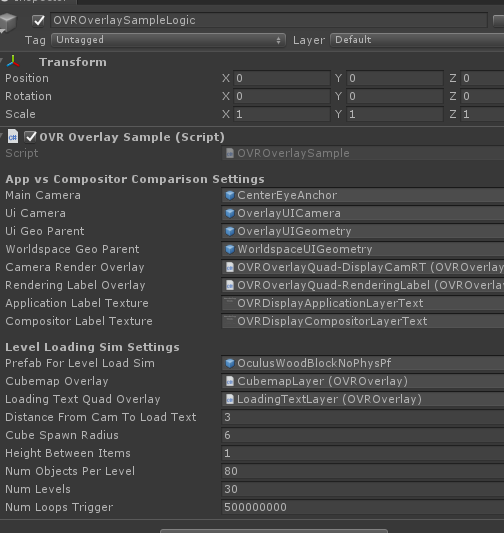504x533 pixels.
Task: Open the Tag dropdown showing Untagged
Action: pos(168,40)
